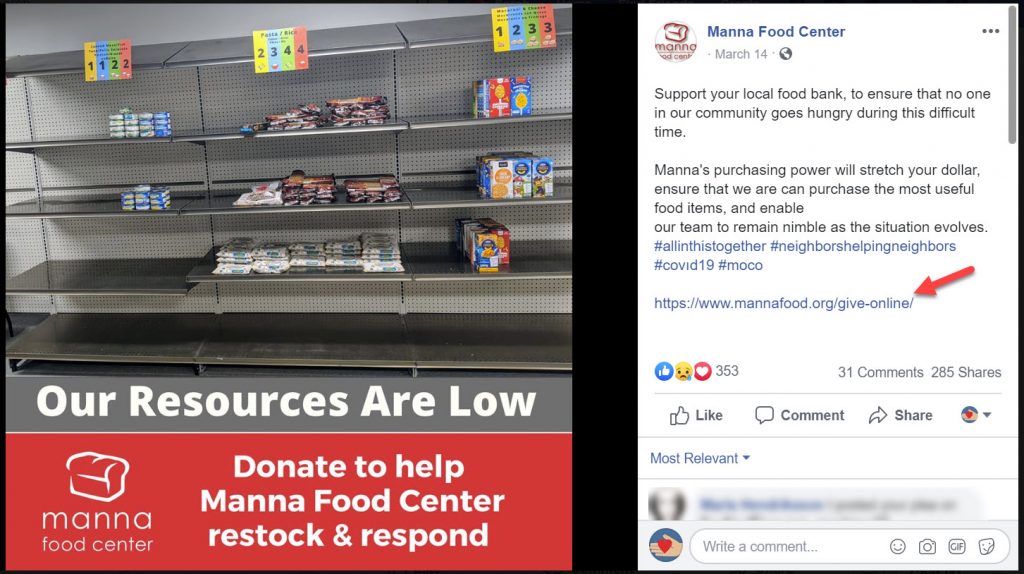Viewport: 1024px width, 574px height.
Task: View the 31 Comments list
Action: click(x=880, y=372)
